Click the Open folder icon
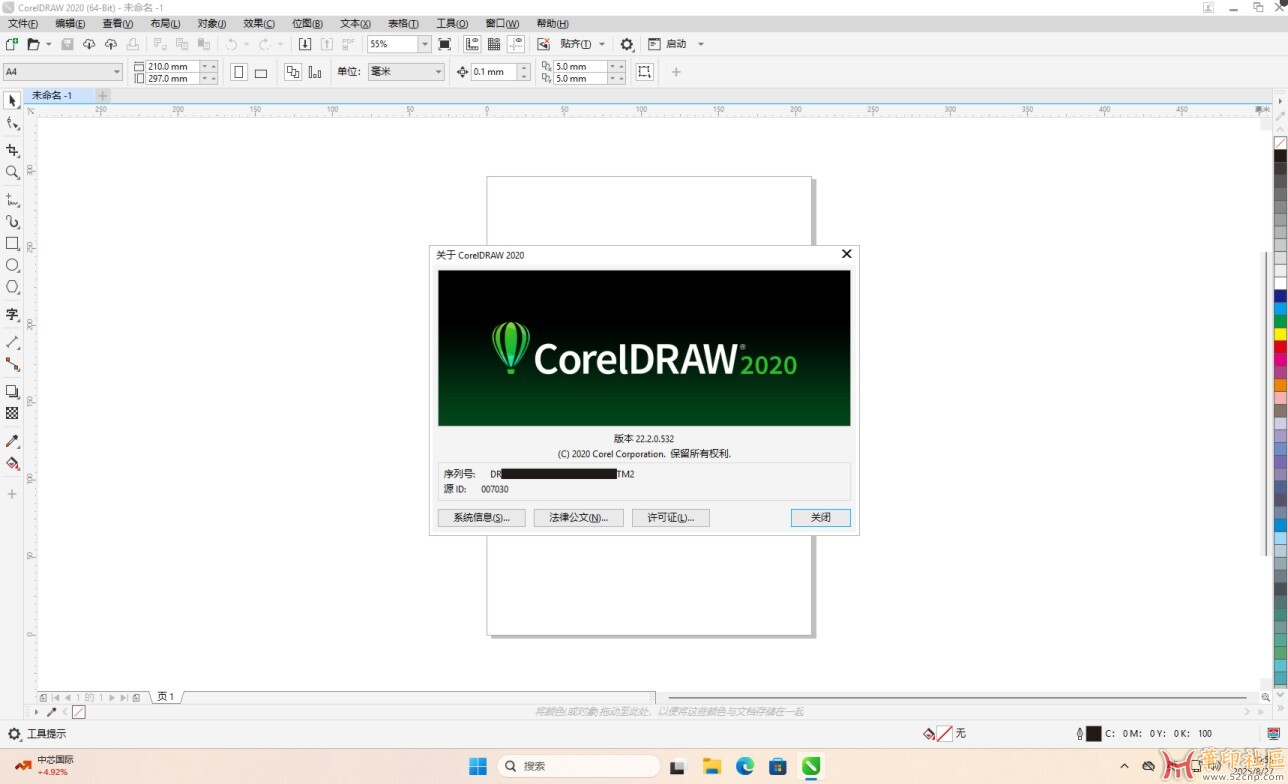This screenshot has height=784, width=1288. coord(33,44)
